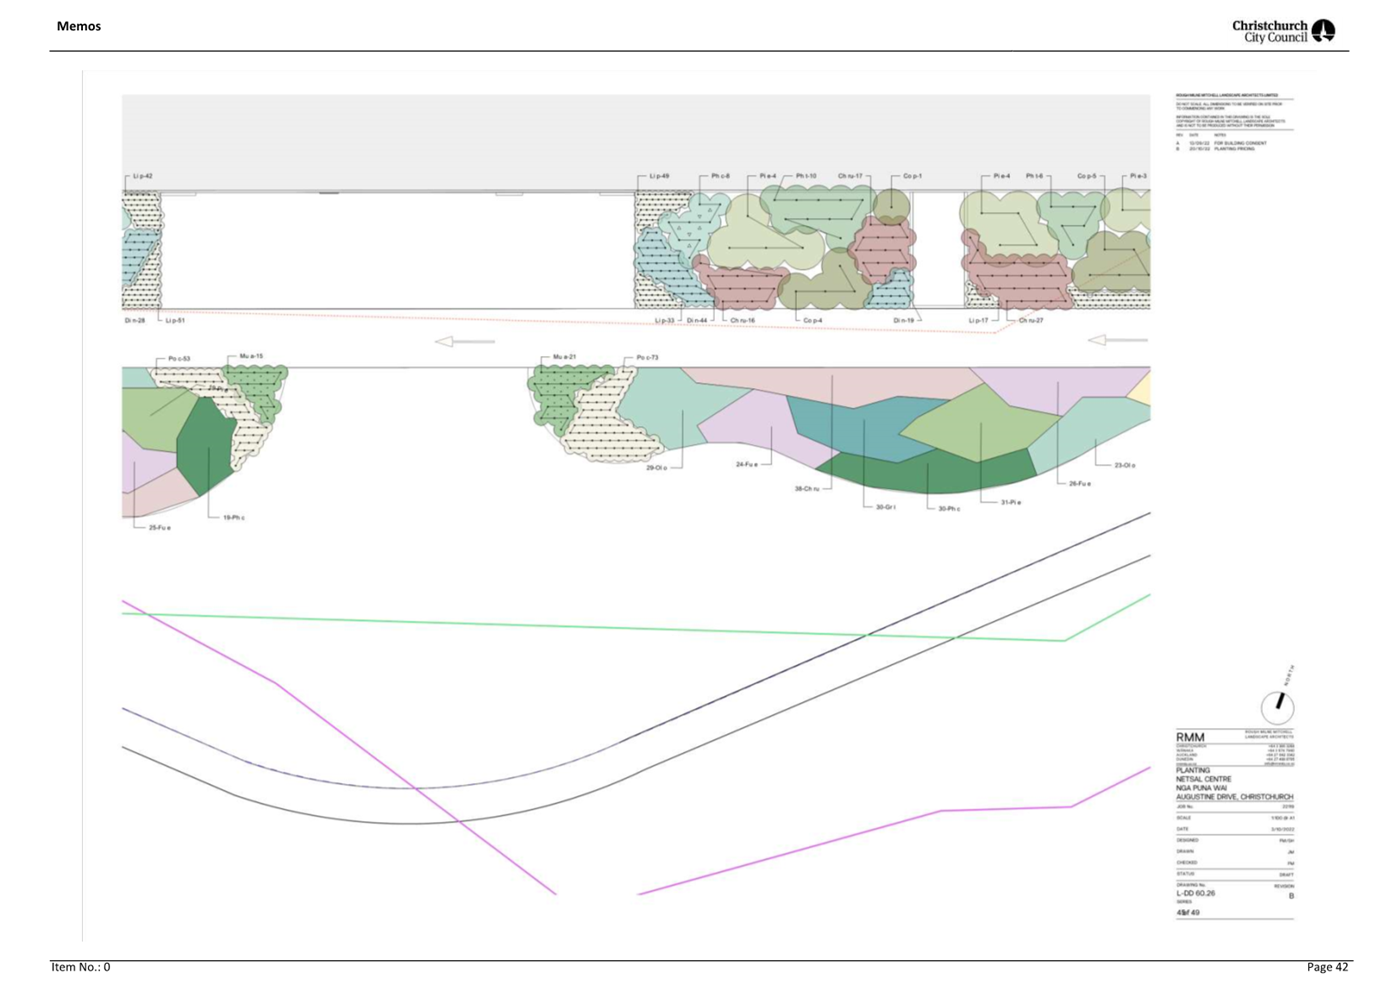Click the direction arrow at the right edge of the drawing
1398x989 pixels.
pyautogui.click(x=1117, y=340)
